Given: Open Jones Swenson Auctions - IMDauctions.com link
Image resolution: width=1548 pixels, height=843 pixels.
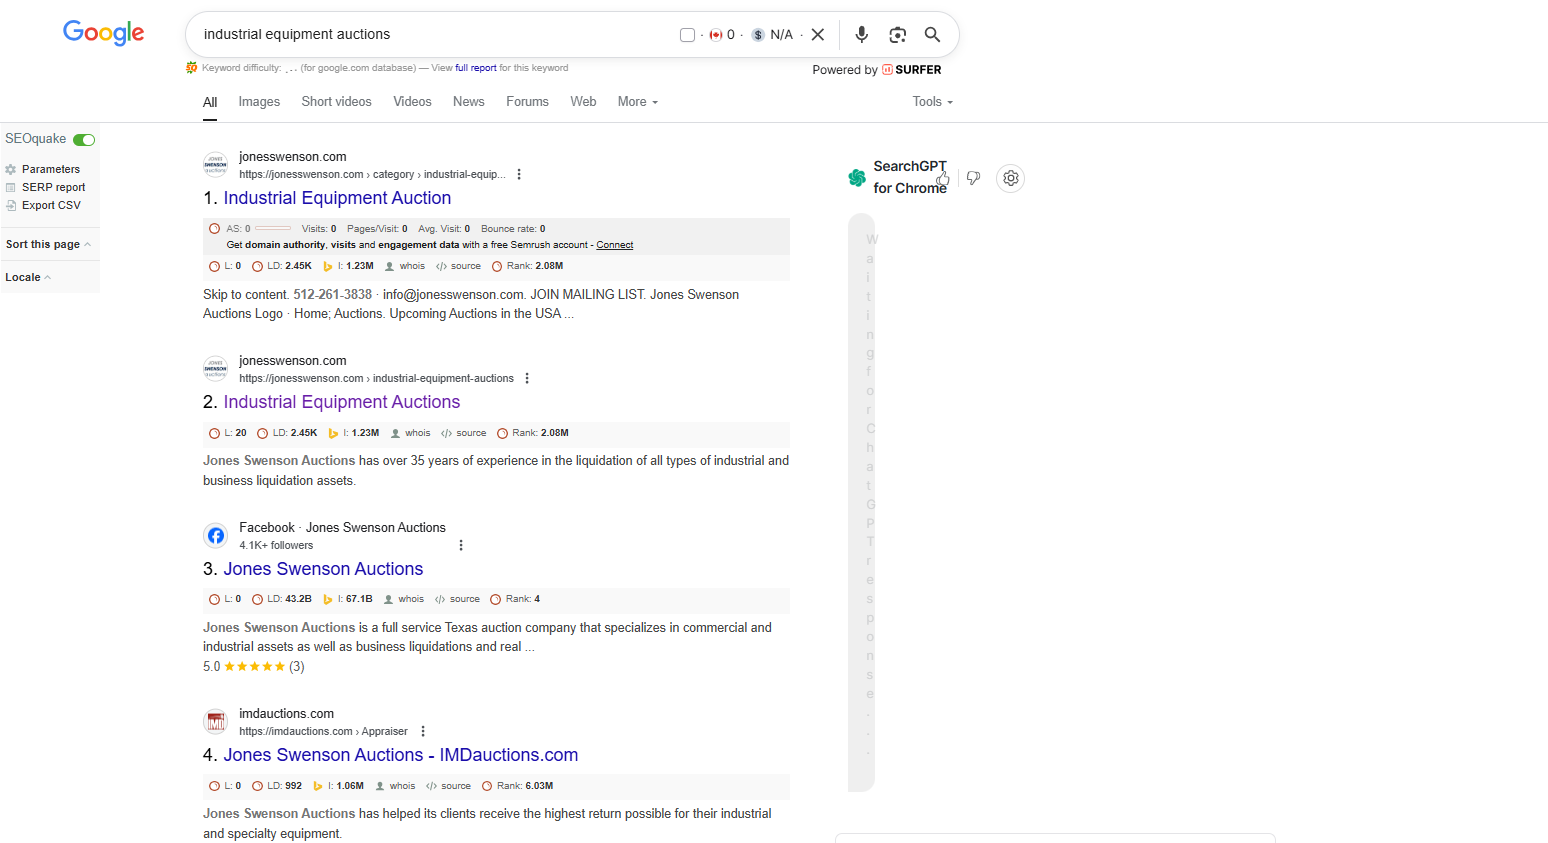Looking at the screenshot, I should (x=401, y=755).
